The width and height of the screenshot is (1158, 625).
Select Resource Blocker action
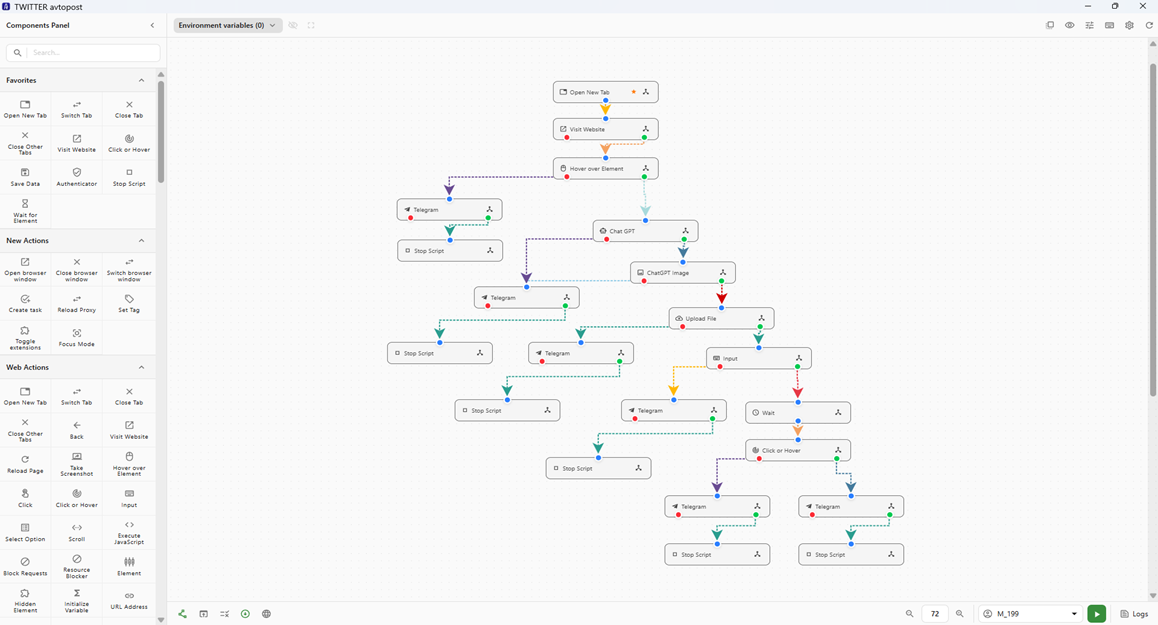(77, 566)
